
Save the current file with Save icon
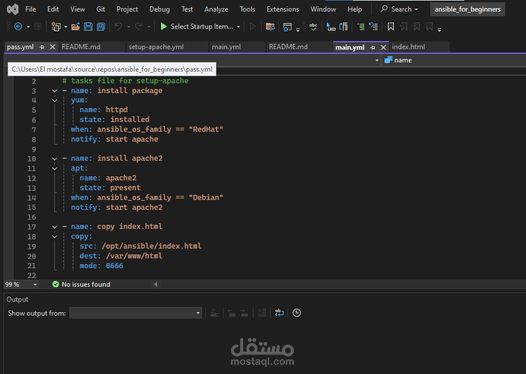coord(88,26)
